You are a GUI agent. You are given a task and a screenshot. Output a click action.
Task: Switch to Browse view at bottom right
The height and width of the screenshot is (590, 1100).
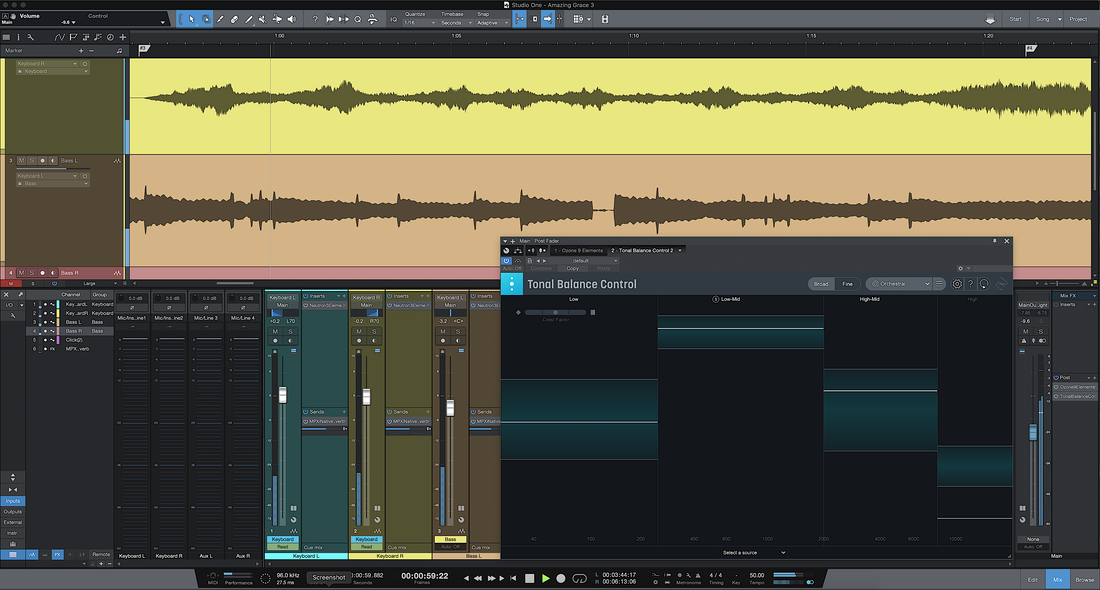1084,579
